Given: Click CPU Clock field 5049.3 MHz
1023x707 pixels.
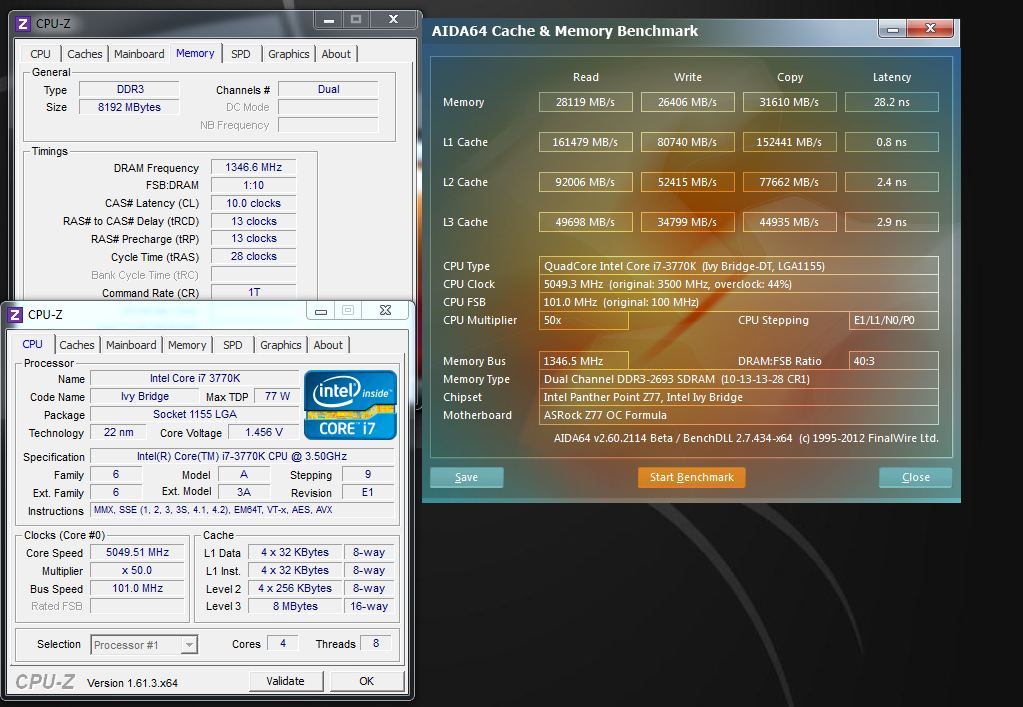Looking at the screenshot, I should pos(739,284).
